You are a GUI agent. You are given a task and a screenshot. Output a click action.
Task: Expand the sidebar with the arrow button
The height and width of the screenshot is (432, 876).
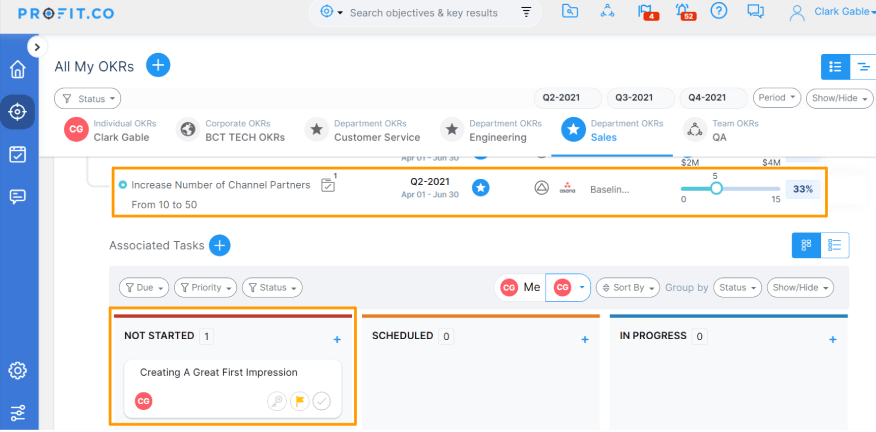[x=37, y=48]
